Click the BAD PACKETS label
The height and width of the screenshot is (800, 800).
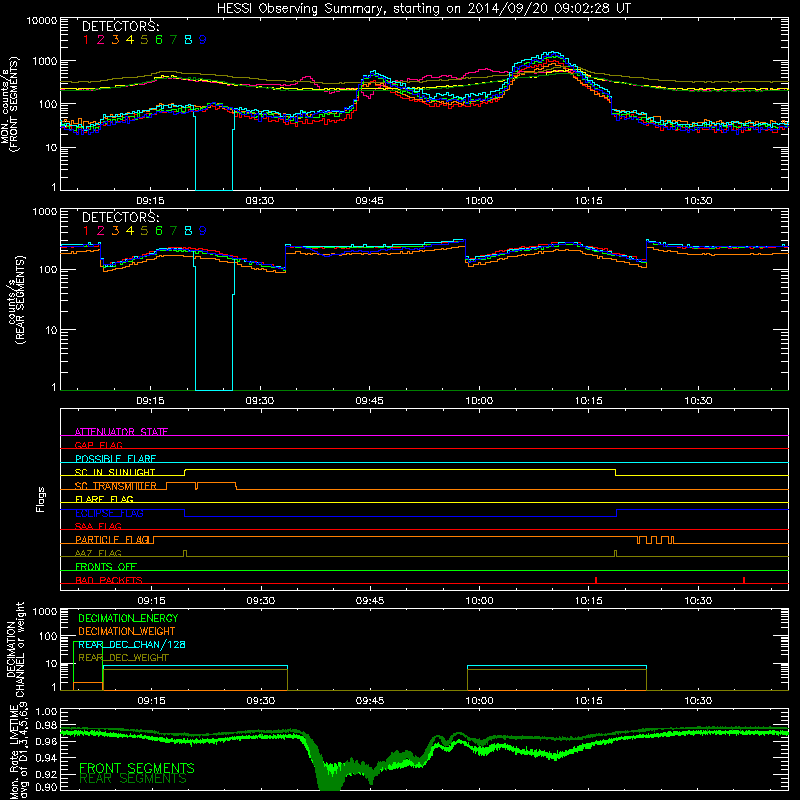pyautogui.click(x=109, y=580)
